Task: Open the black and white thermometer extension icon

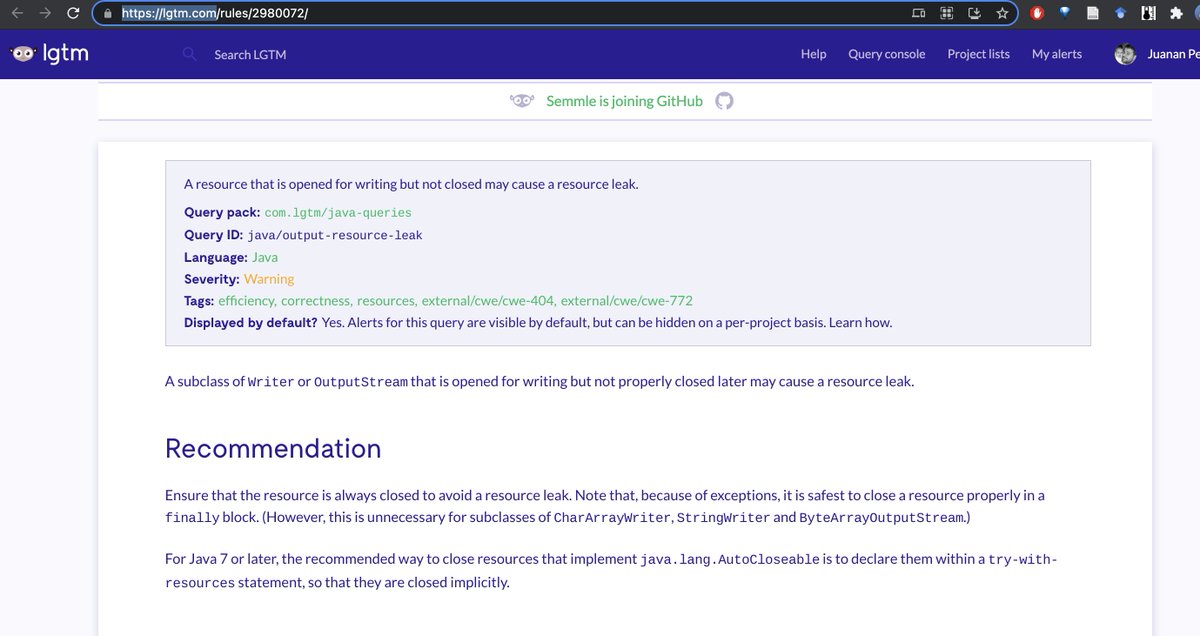Action: coord(1149,14)
